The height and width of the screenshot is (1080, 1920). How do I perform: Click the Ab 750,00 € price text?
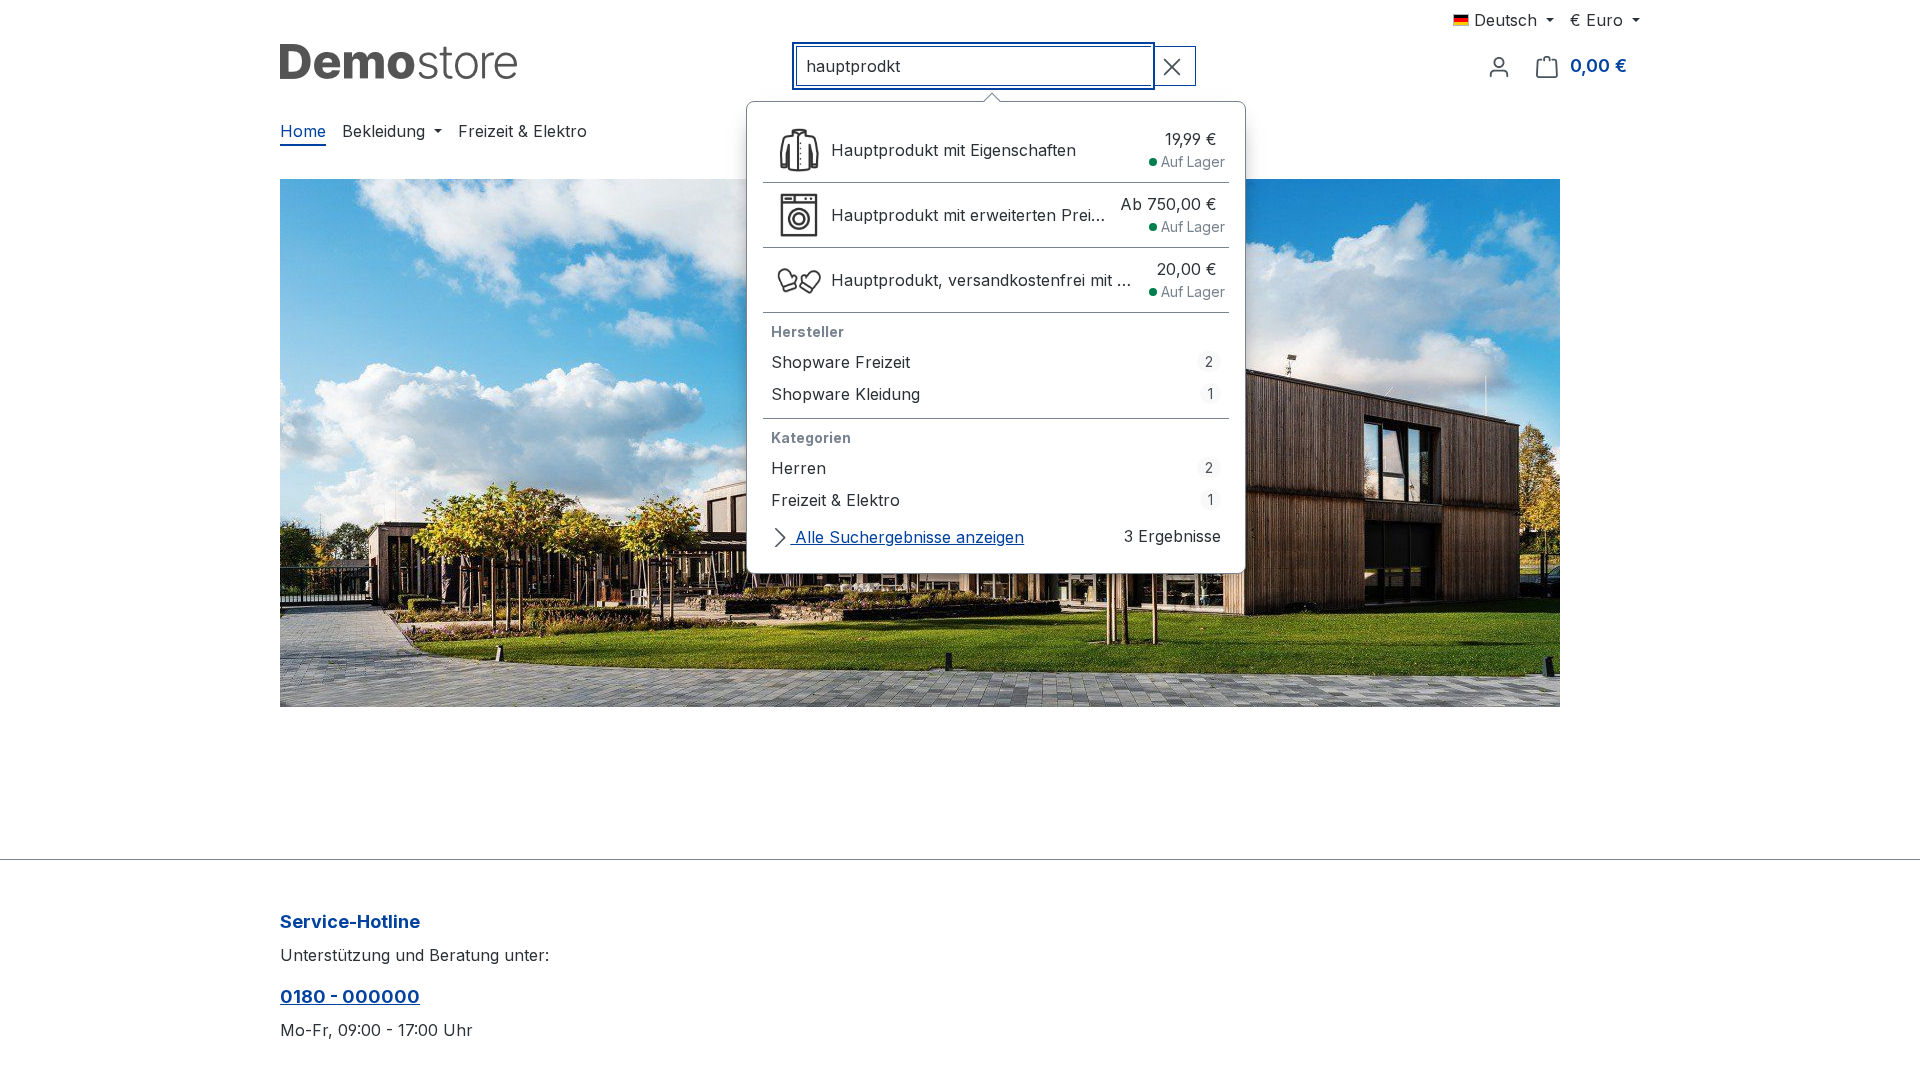point(1168,204)
